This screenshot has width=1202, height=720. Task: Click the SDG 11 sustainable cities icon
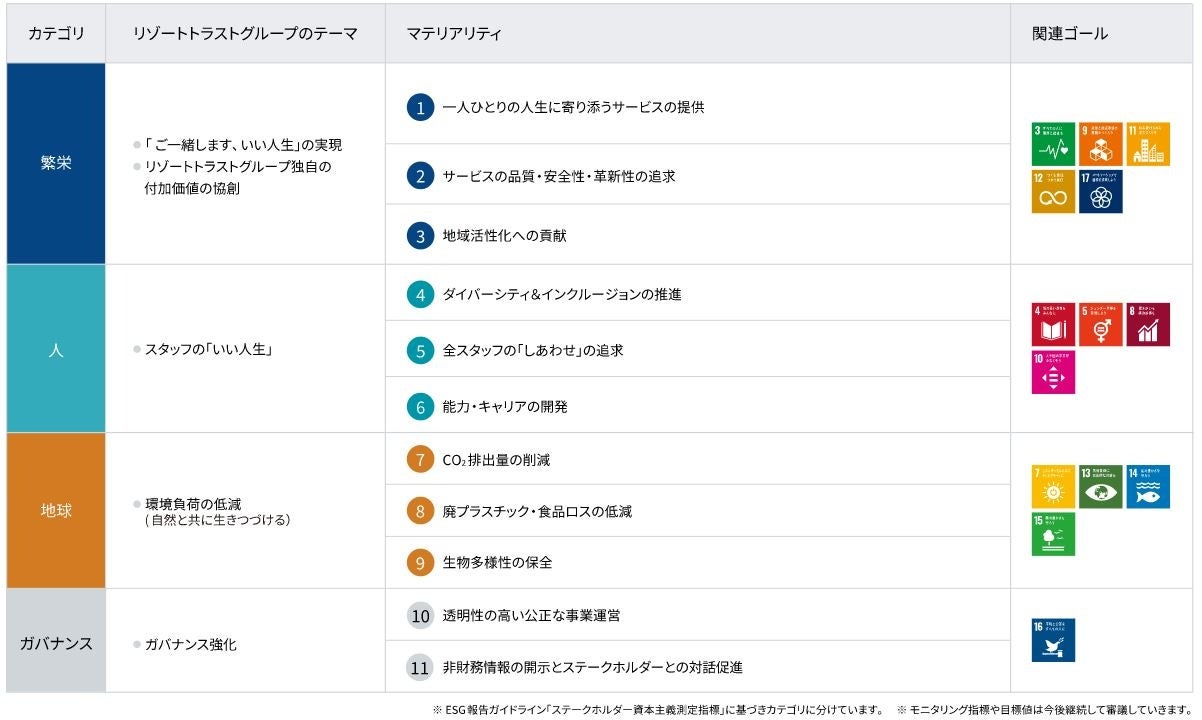(x=1148, y=144)
